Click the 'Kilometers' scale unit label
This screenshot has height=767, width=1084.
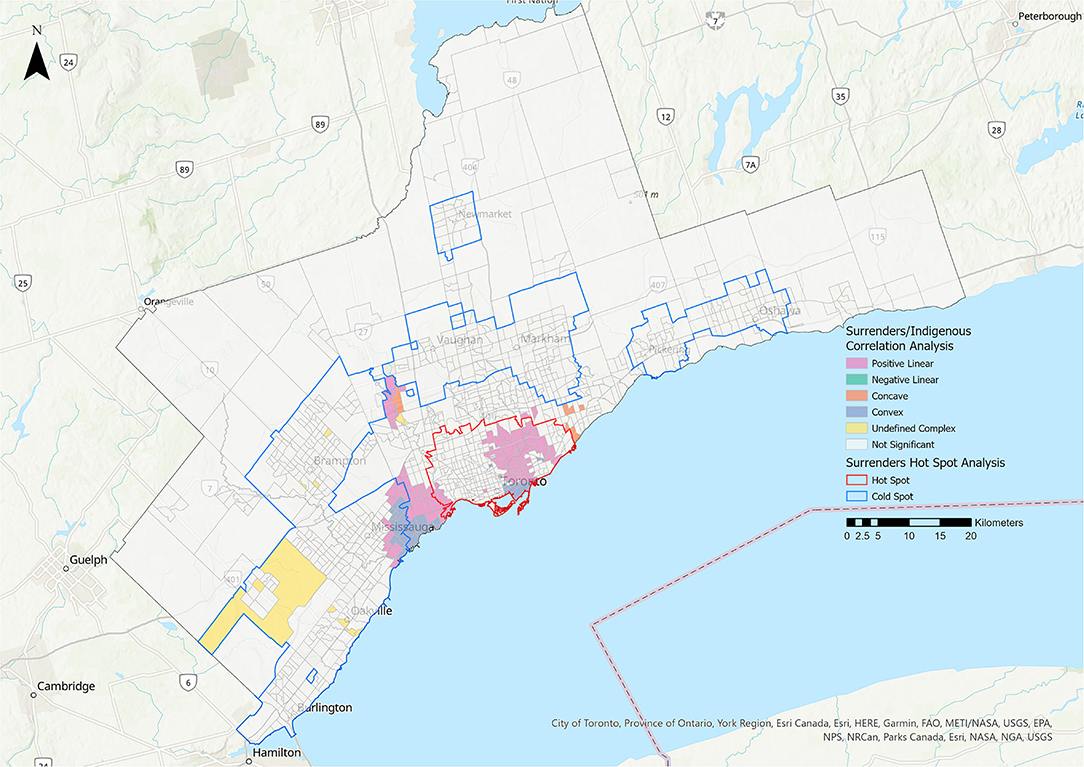click(x=998, y=523)
